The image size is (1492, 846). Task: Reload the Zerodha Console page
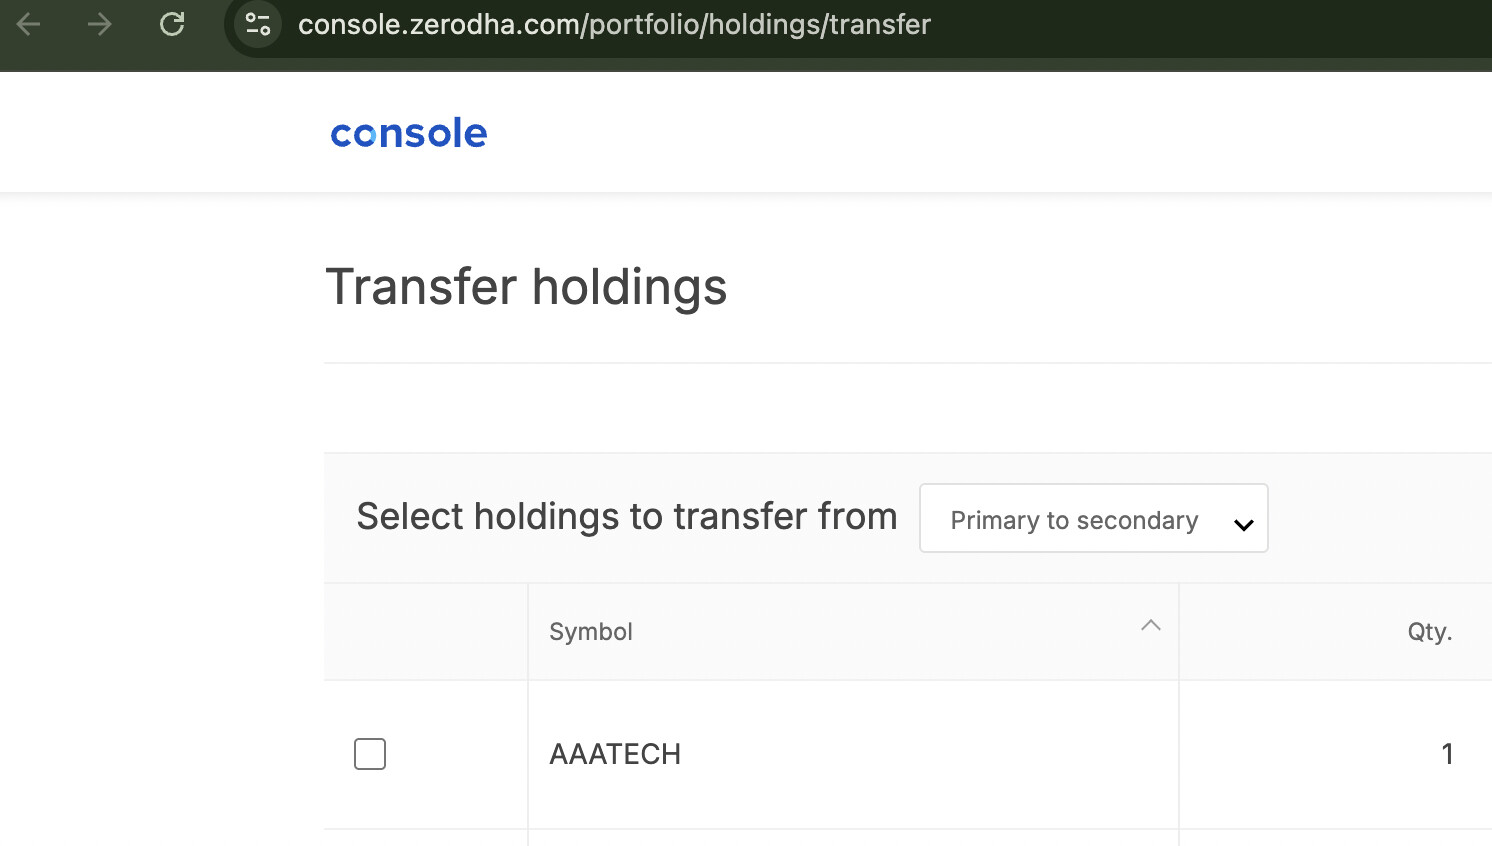[172, 24]
